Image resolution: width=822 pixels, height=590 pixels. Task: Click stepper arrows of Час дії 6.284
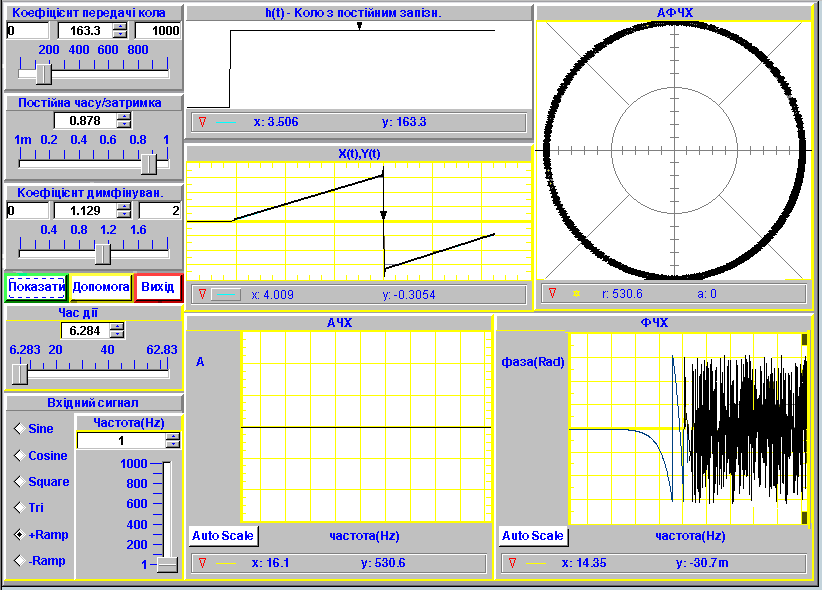coord(117,330)
